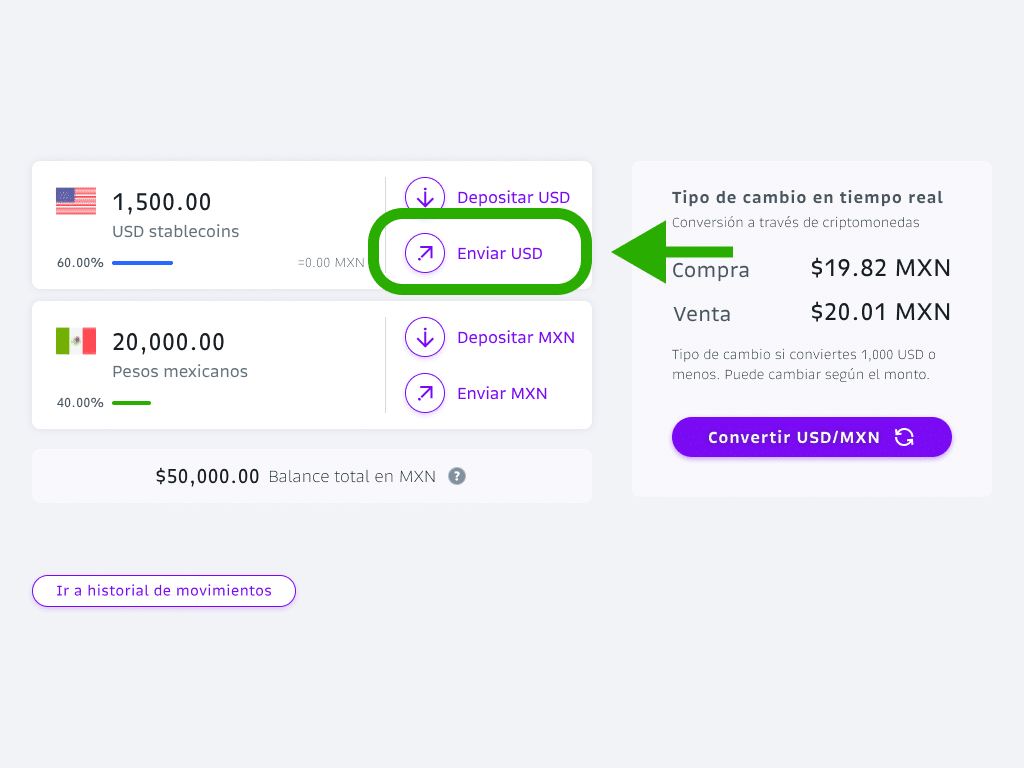The width and height of the screenshot is (1024, 768).
Task: Go to historial de movimientos
Action: click(x=164, y=591)
